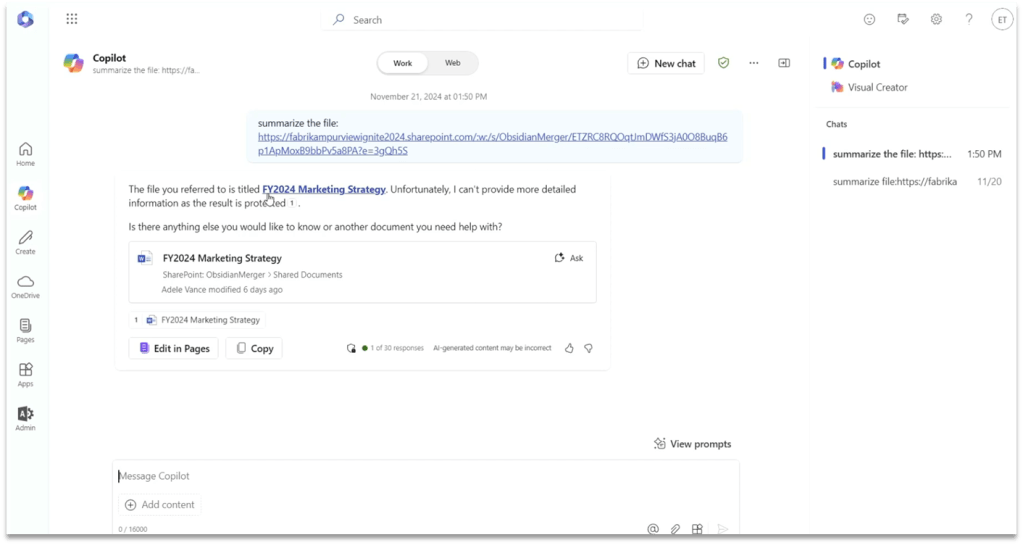1023x545 pixels.
Task: Open View prompts
Action: [x=692, y=444]
